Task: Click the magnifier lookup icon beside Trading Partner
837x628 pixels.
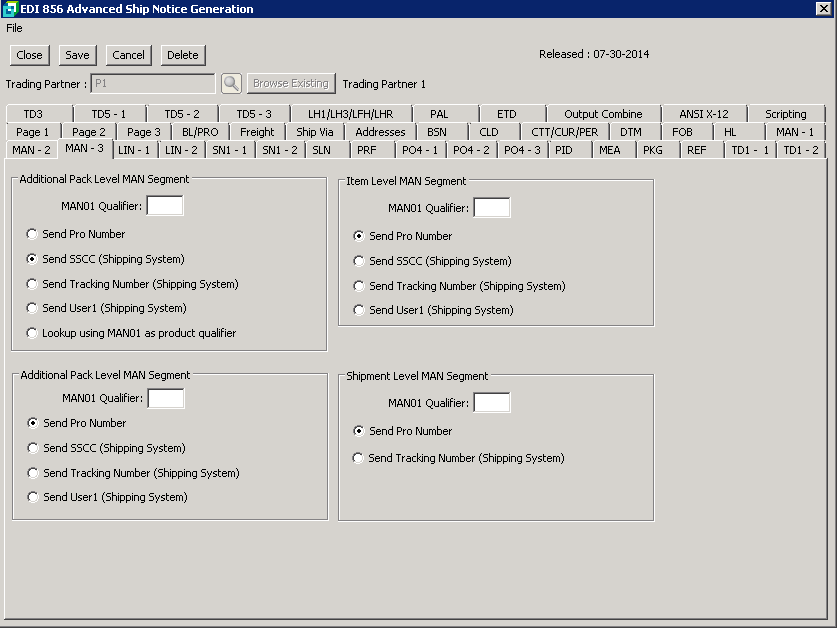Action: (x=231, y=84)
